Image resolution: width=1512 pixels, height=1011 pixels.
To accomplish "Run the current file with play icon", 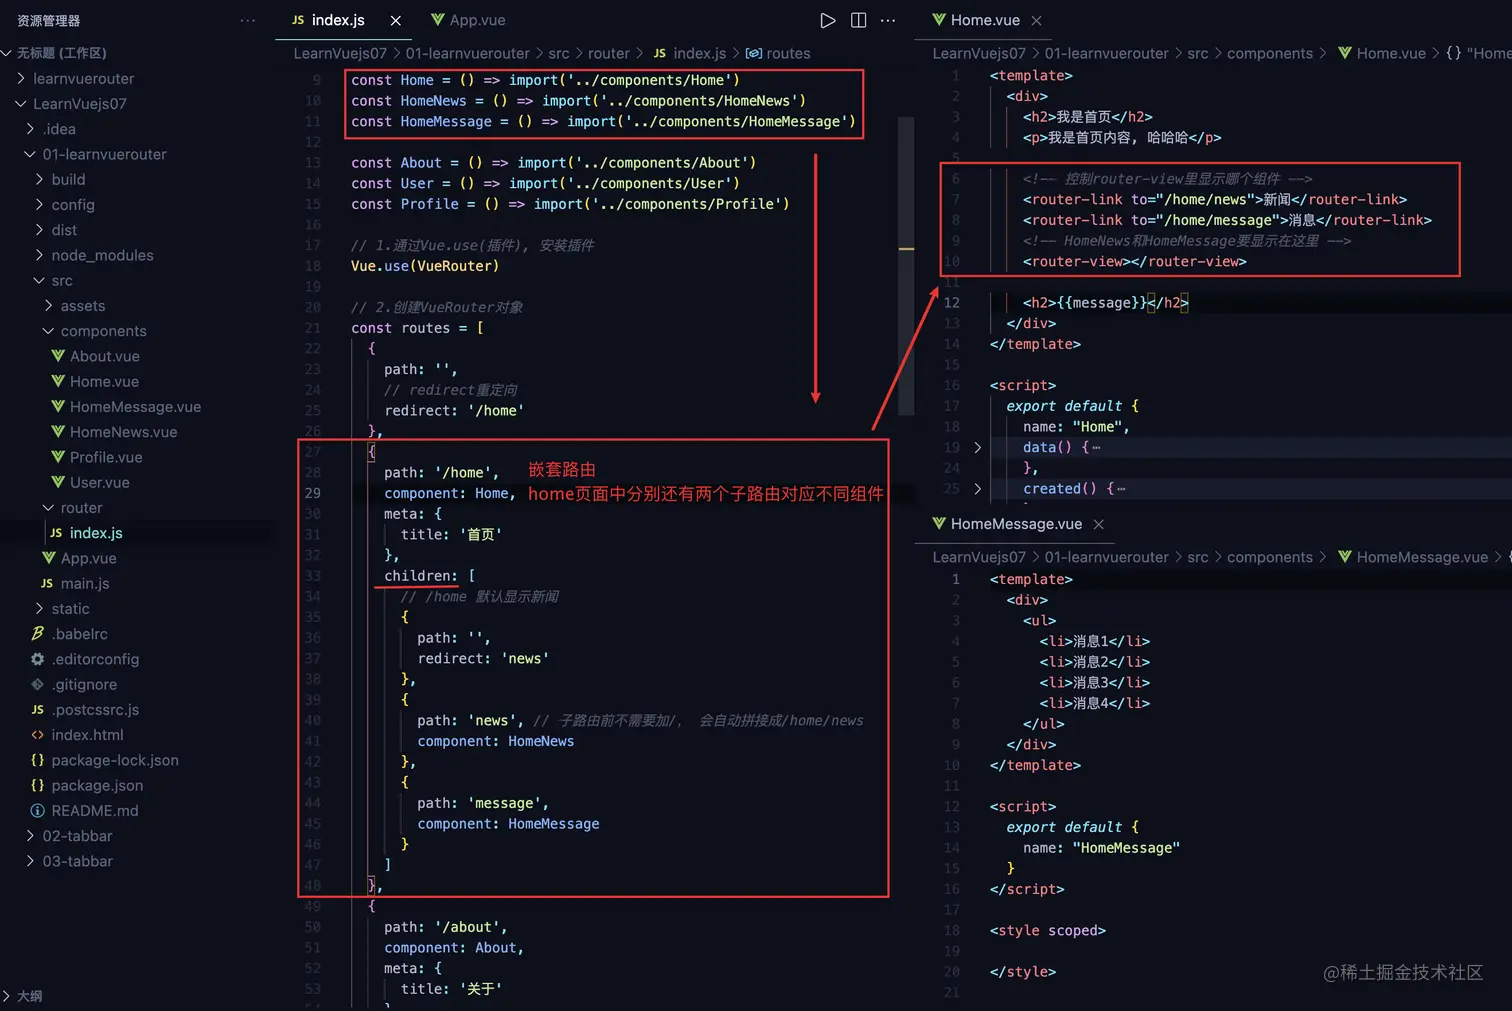I will (x=827, y=20).
